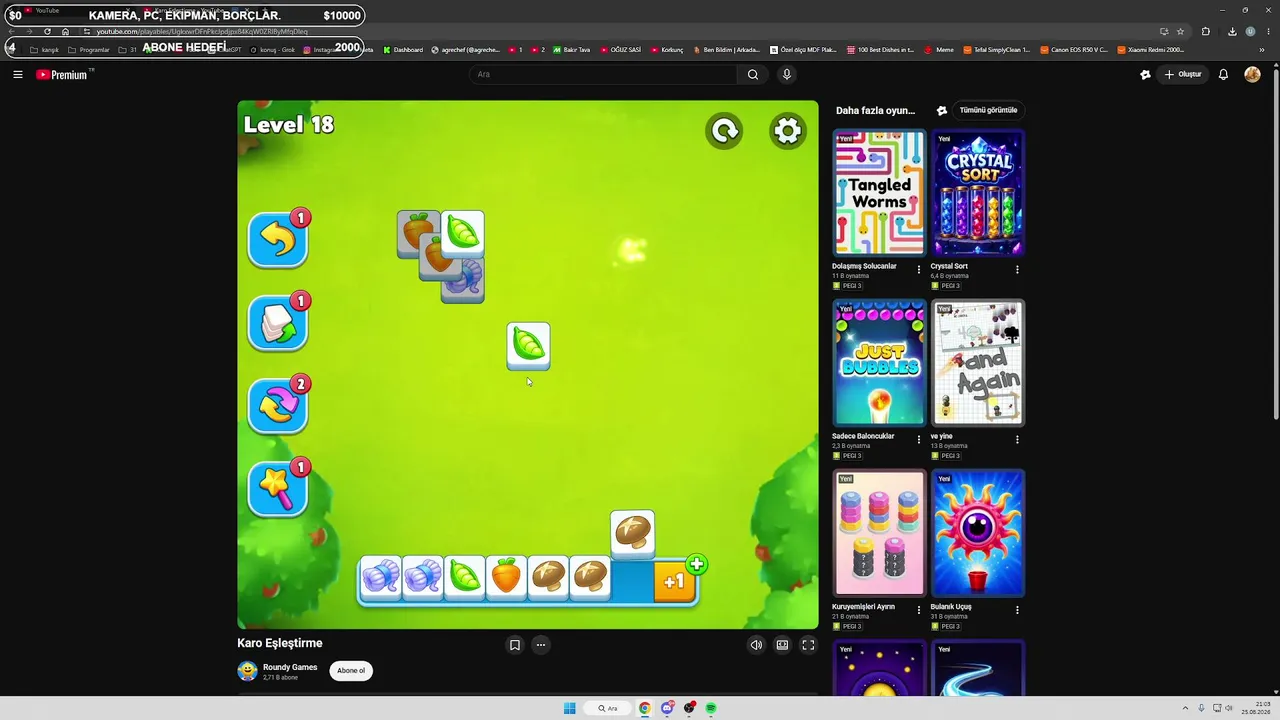Screen dimensions: 1280x720
Task: Open the Bulanık Uçuş game thumbnail
Action: coord(978,533)
